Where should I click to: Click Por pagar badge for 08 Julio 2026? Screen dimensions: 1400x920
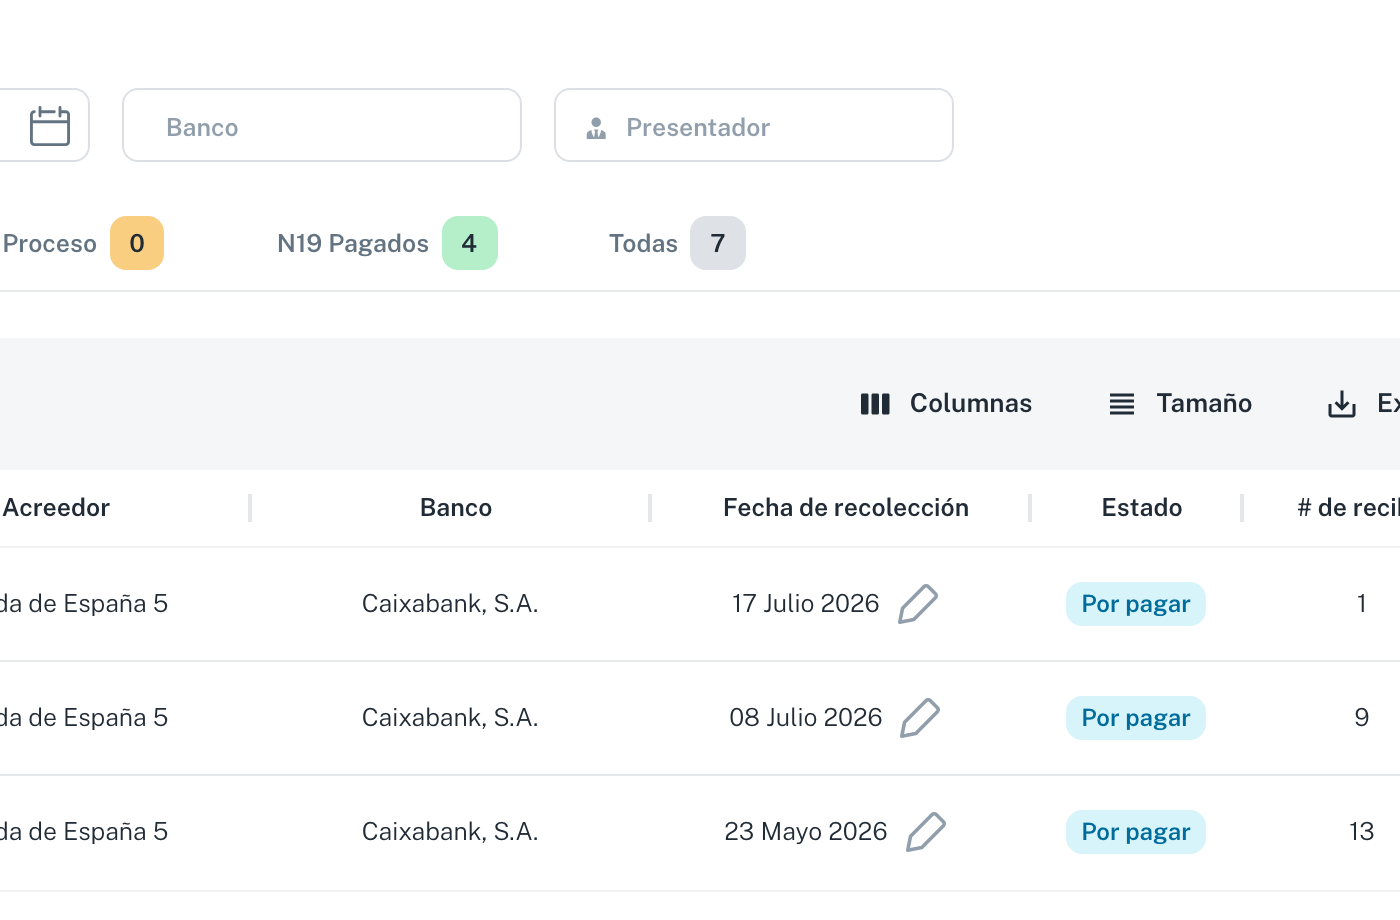1136,718
